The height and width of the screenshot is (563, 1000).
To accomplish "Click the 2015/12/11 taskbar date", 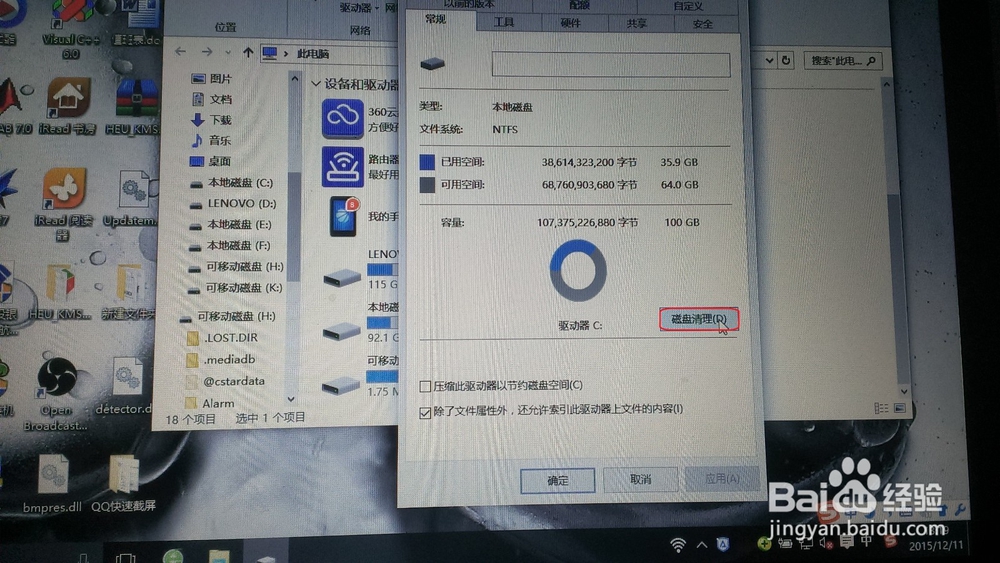I will click(936, 546).
